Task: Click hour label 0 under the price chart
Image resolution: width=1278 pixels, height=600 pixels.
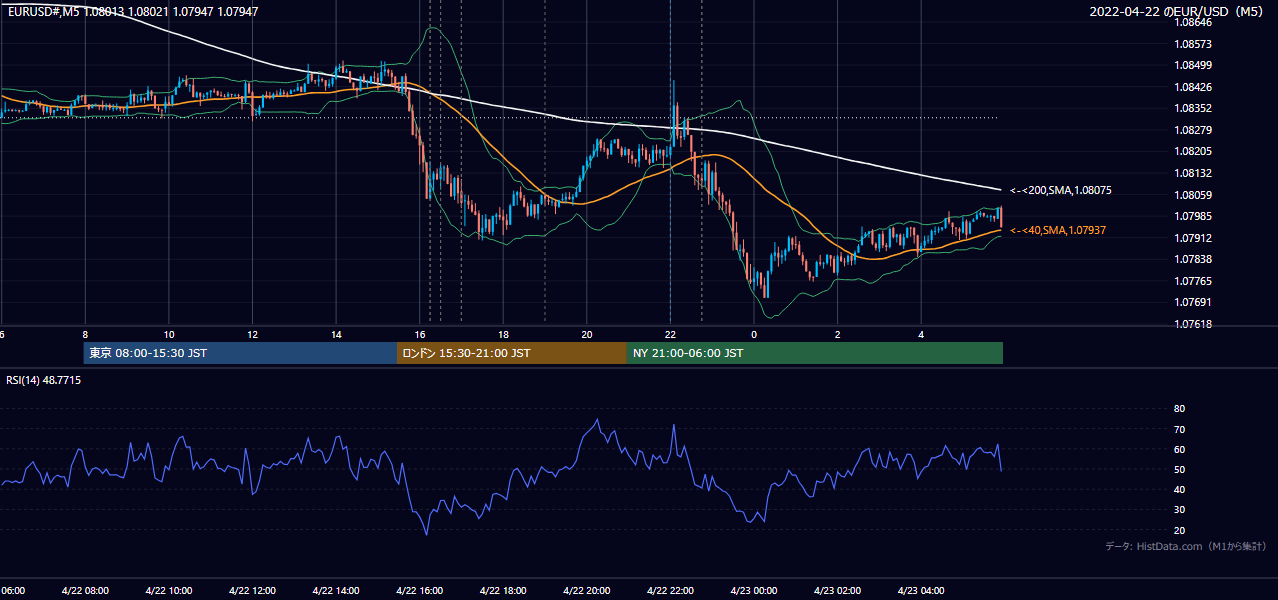Action: point(754,335)
